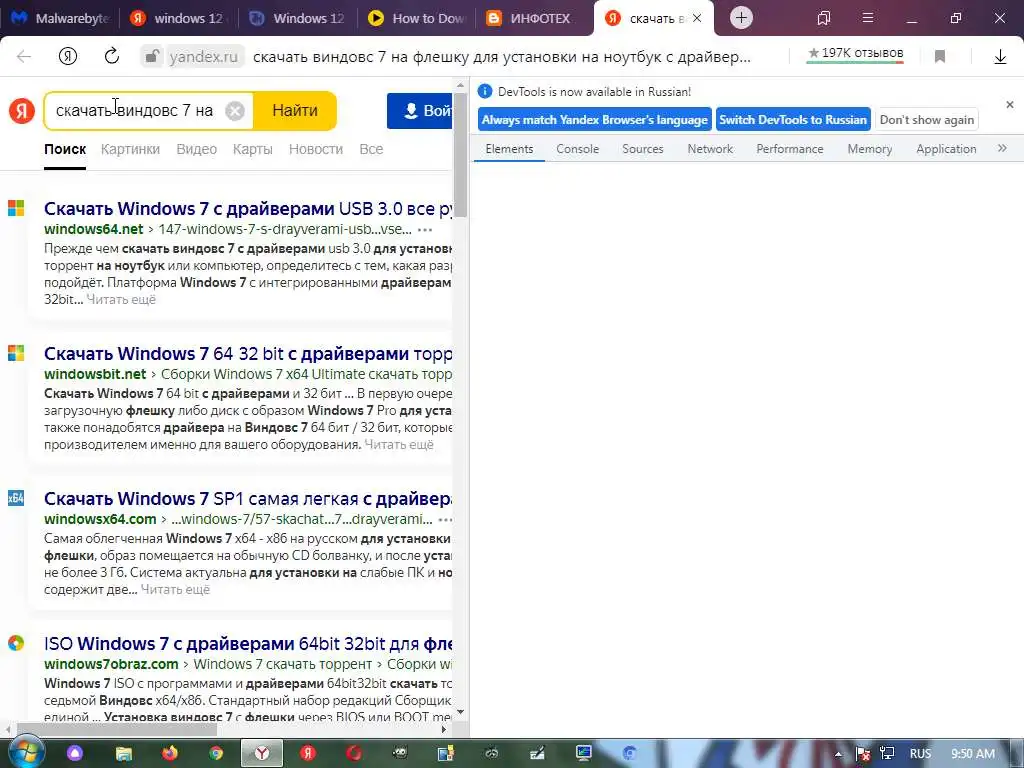The width and height of the screenshot is (1024, 768).
Task: Click the Yandex logo beside search box
Action: tap(22, 110)
